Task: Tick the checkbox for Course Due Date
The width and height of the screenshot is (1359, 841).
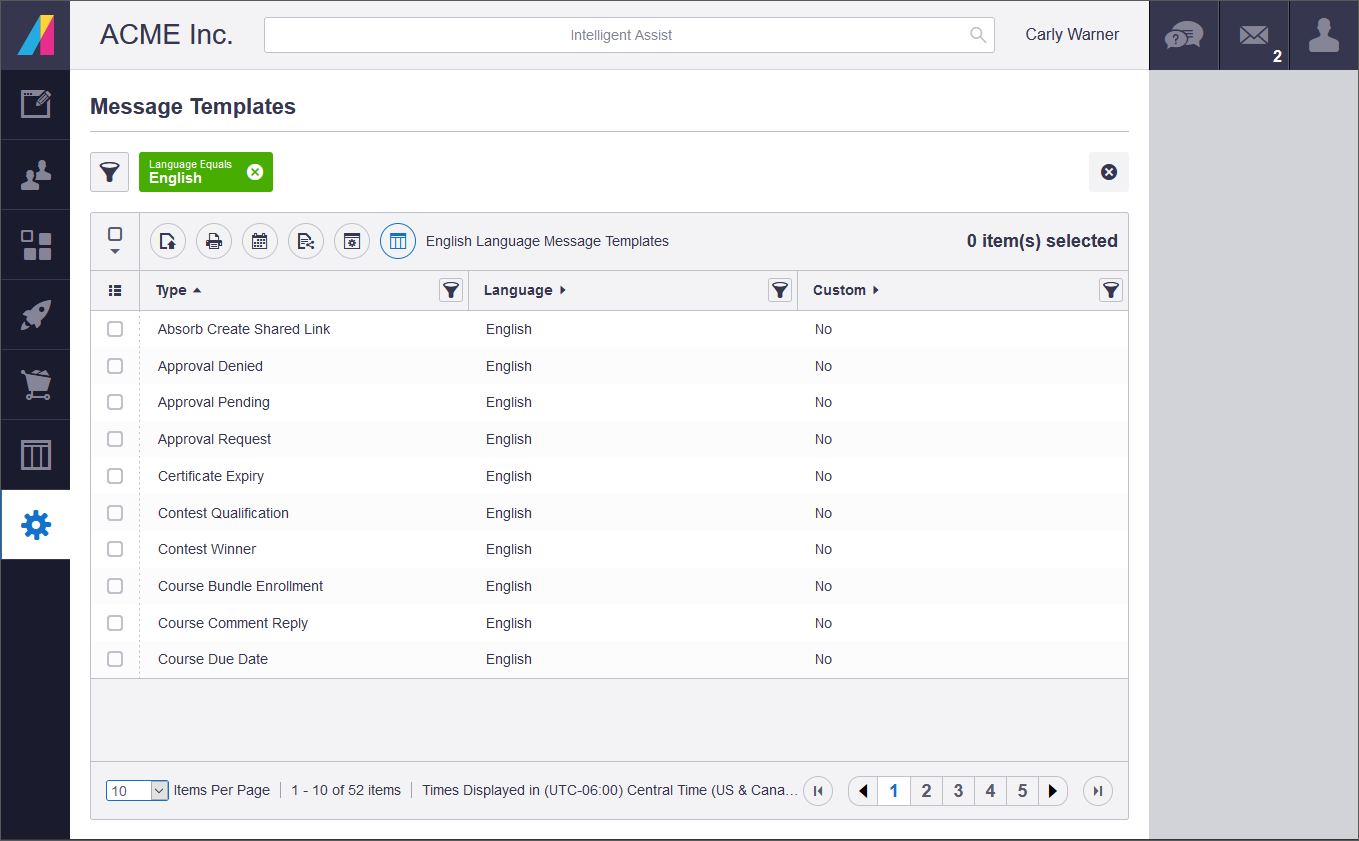Action: [115, 659]
